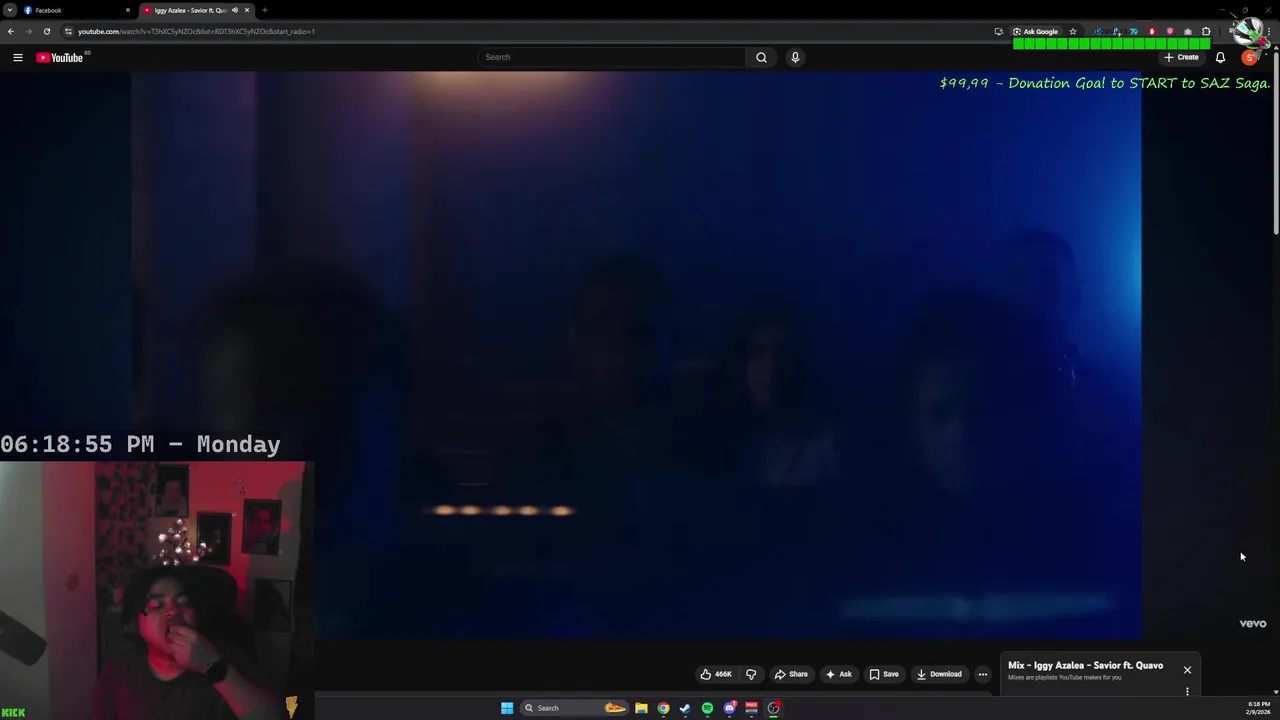This screenshot has width=1280, height=720.
Task: Click the YouTube search field
Action: [611, 57]
